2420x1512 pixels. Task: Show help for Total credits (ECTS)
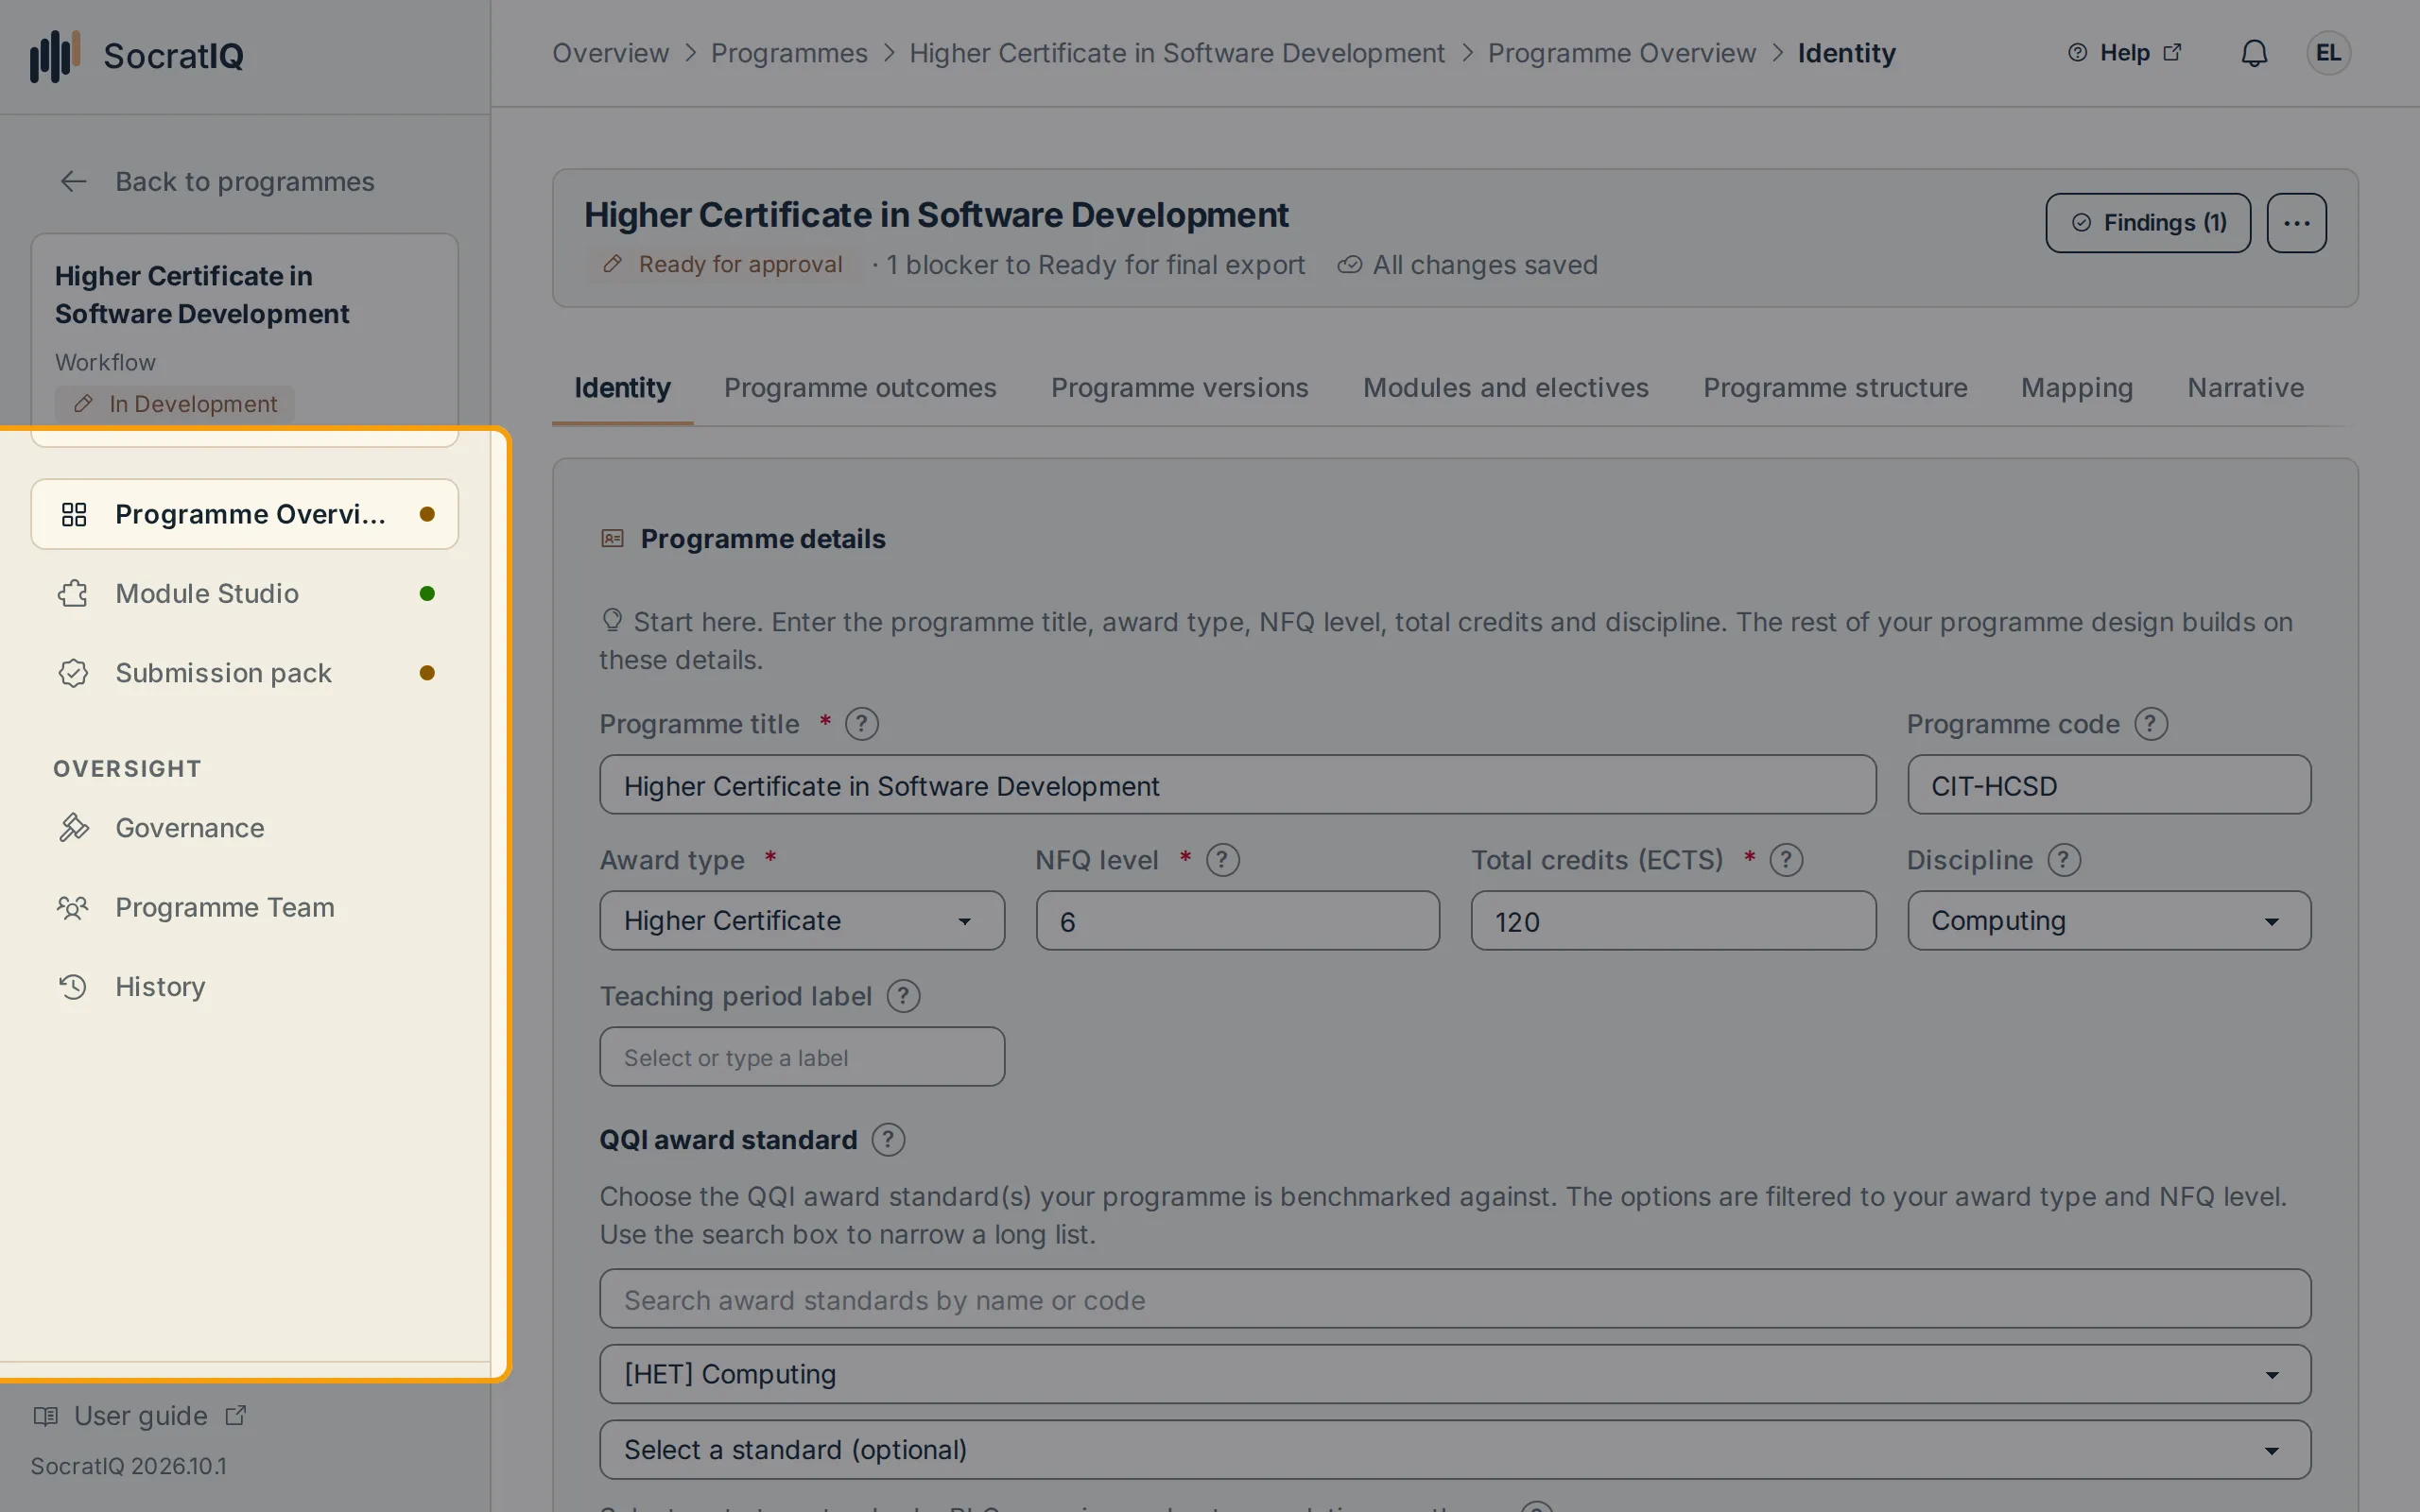click(x=1786, y=860)
